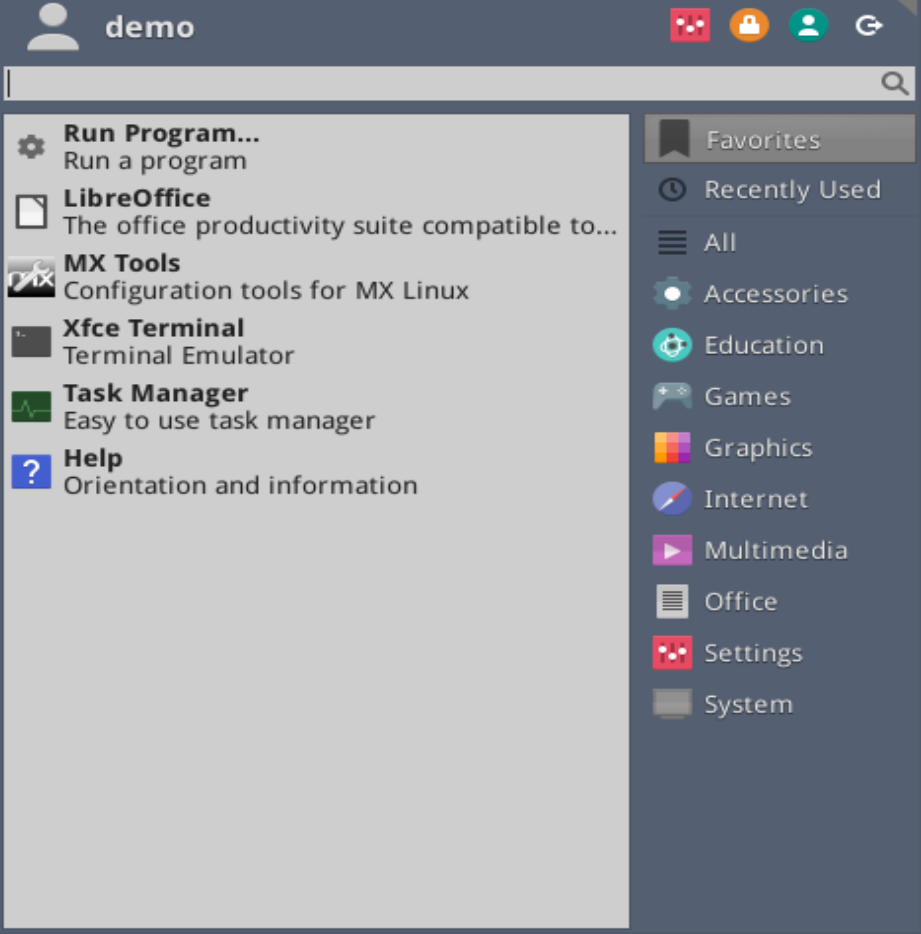Click the Xfce Terminal icon
This screenshot has height=934, width=921.
click(x=31, y=341)
